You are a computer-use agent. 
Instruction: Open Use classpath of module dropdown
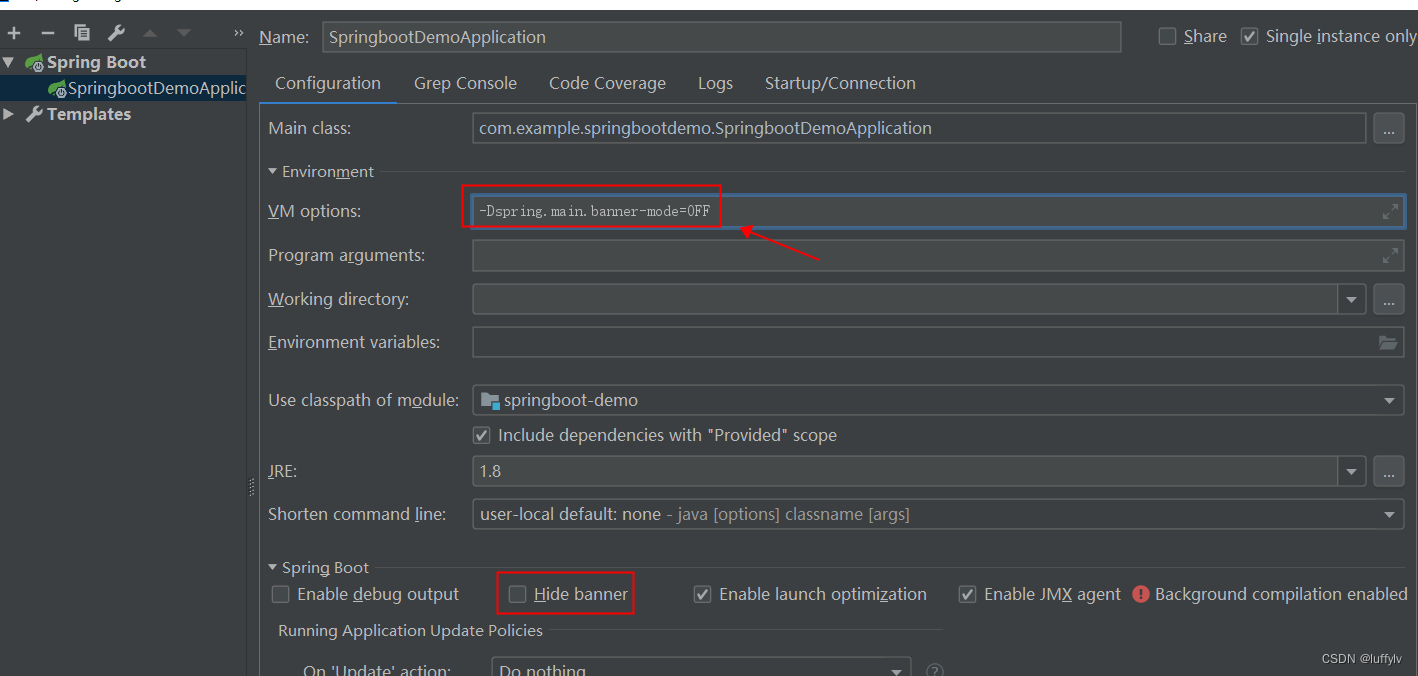coord(1390,400)
